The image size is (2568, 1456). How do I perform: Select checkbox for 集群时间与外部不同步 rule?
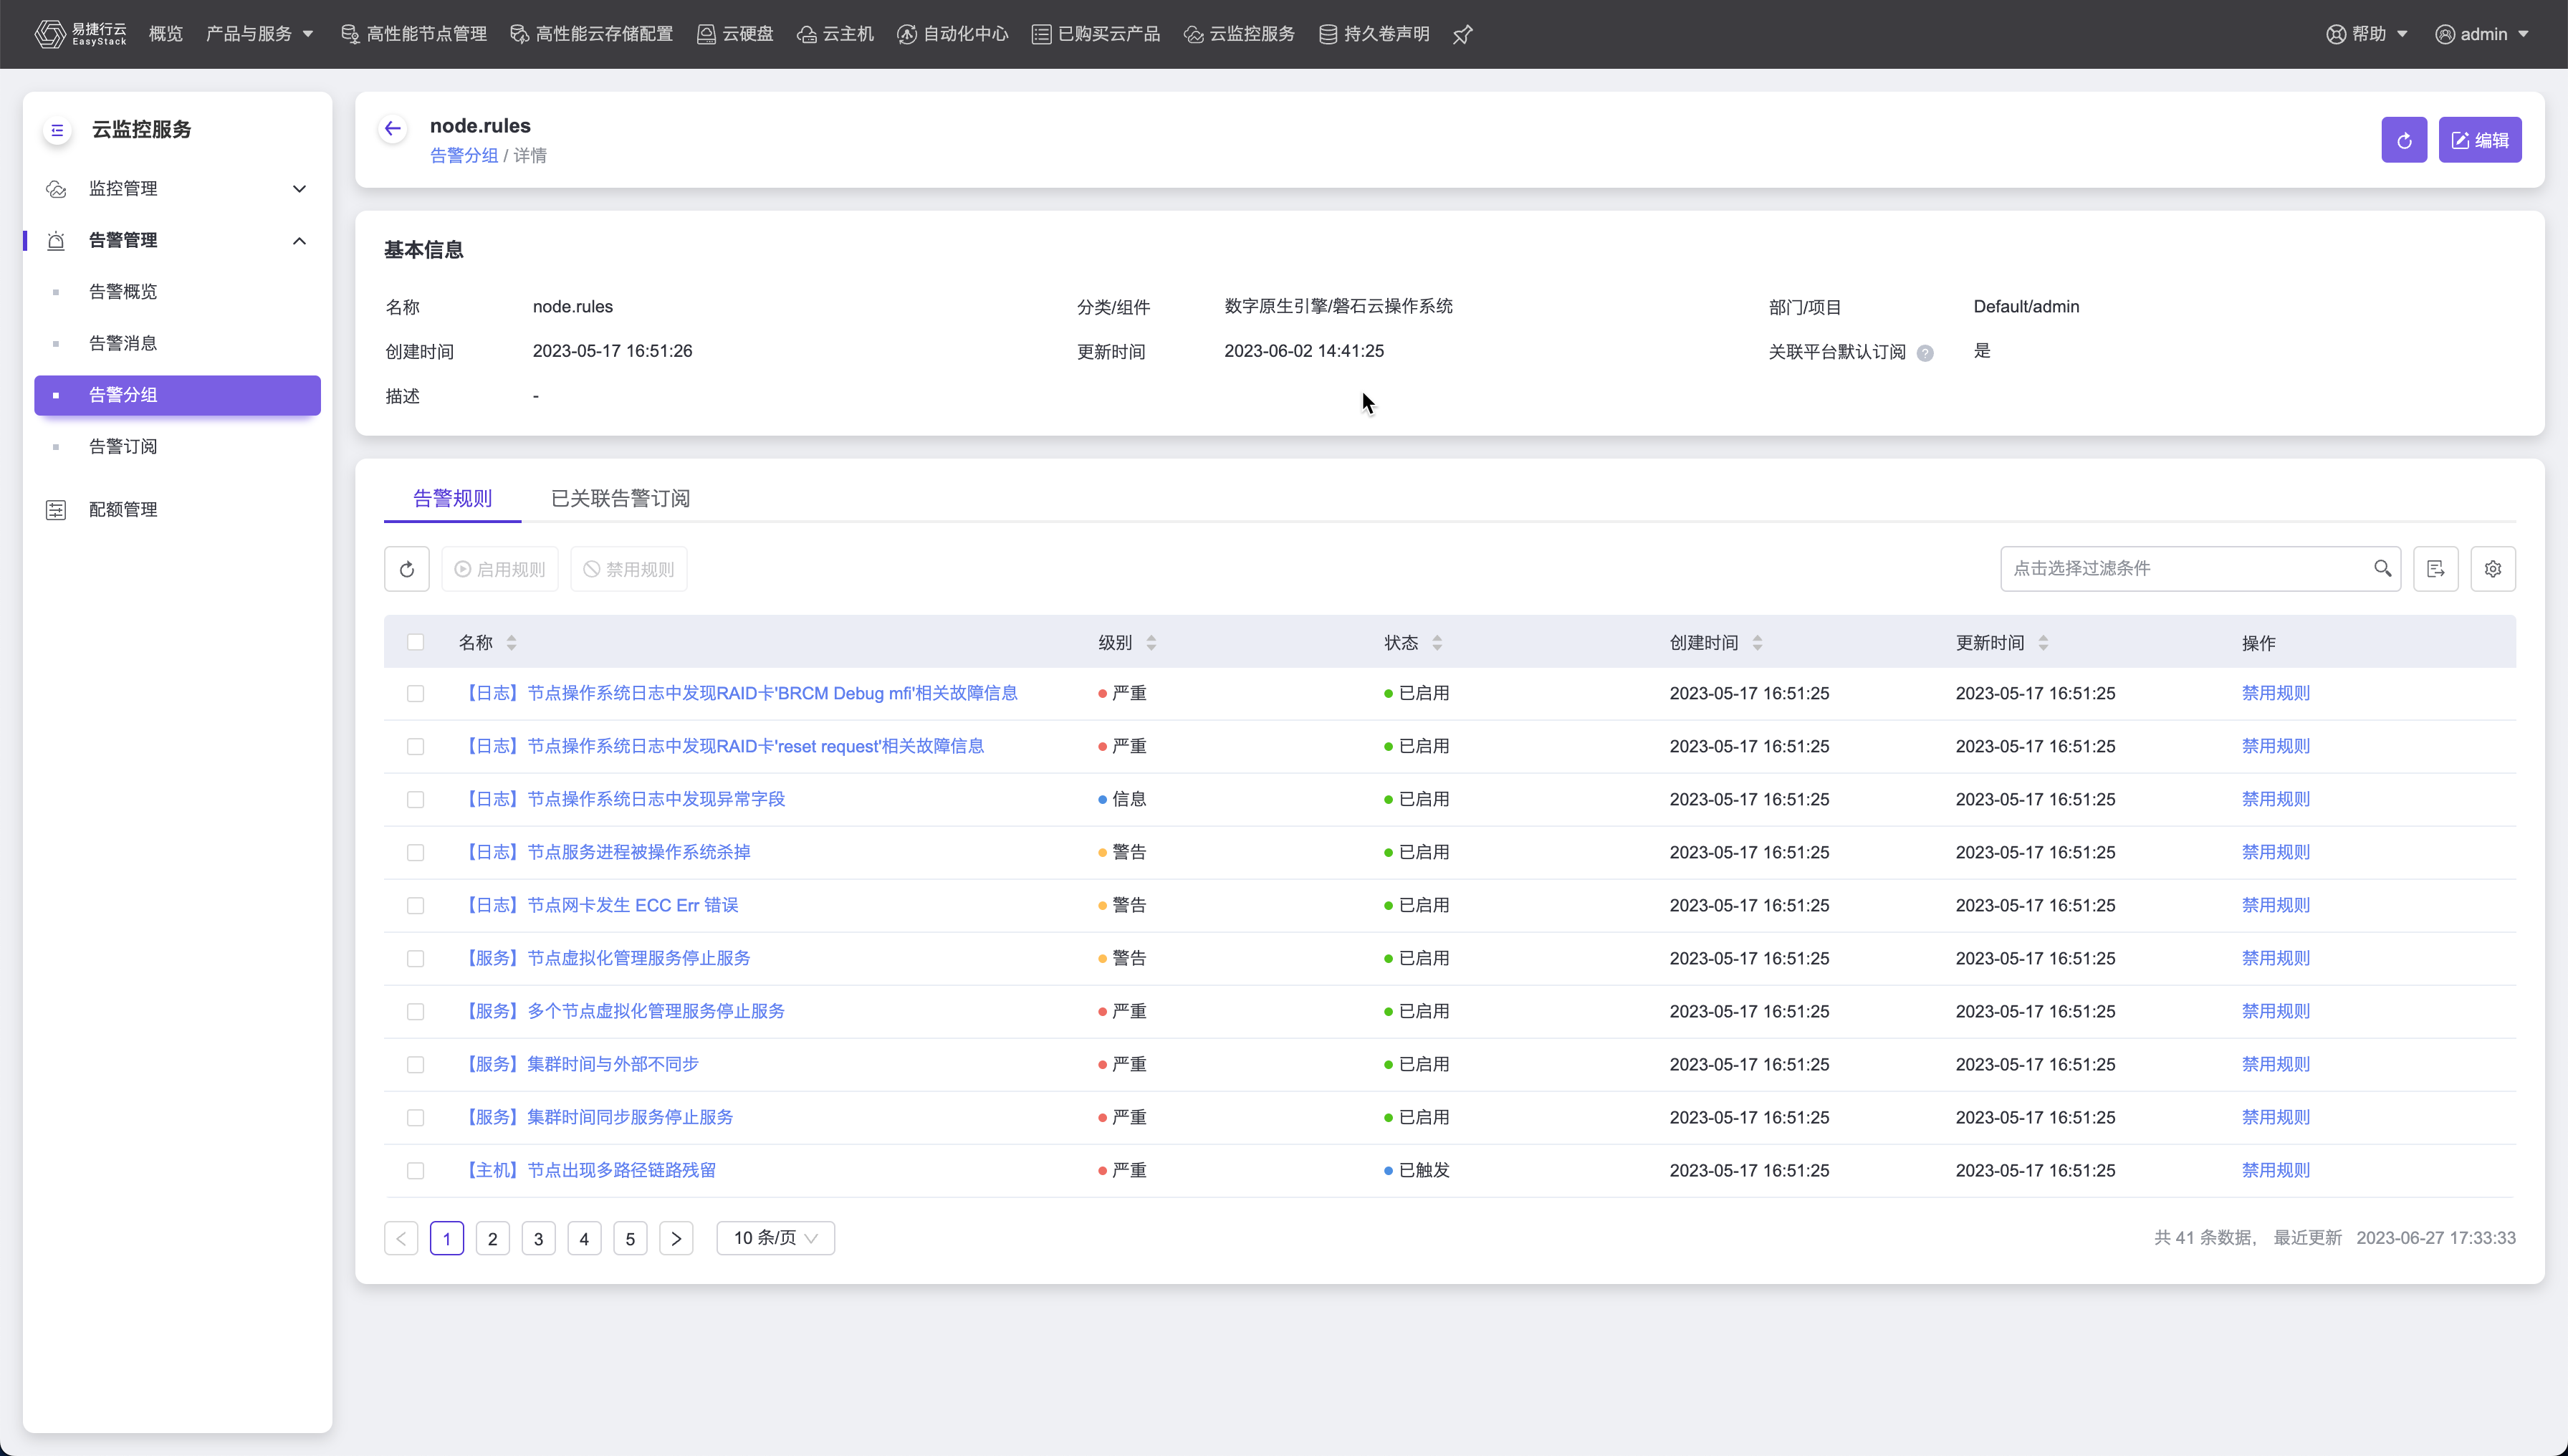pyautogui.click(x=415, y=1064)
